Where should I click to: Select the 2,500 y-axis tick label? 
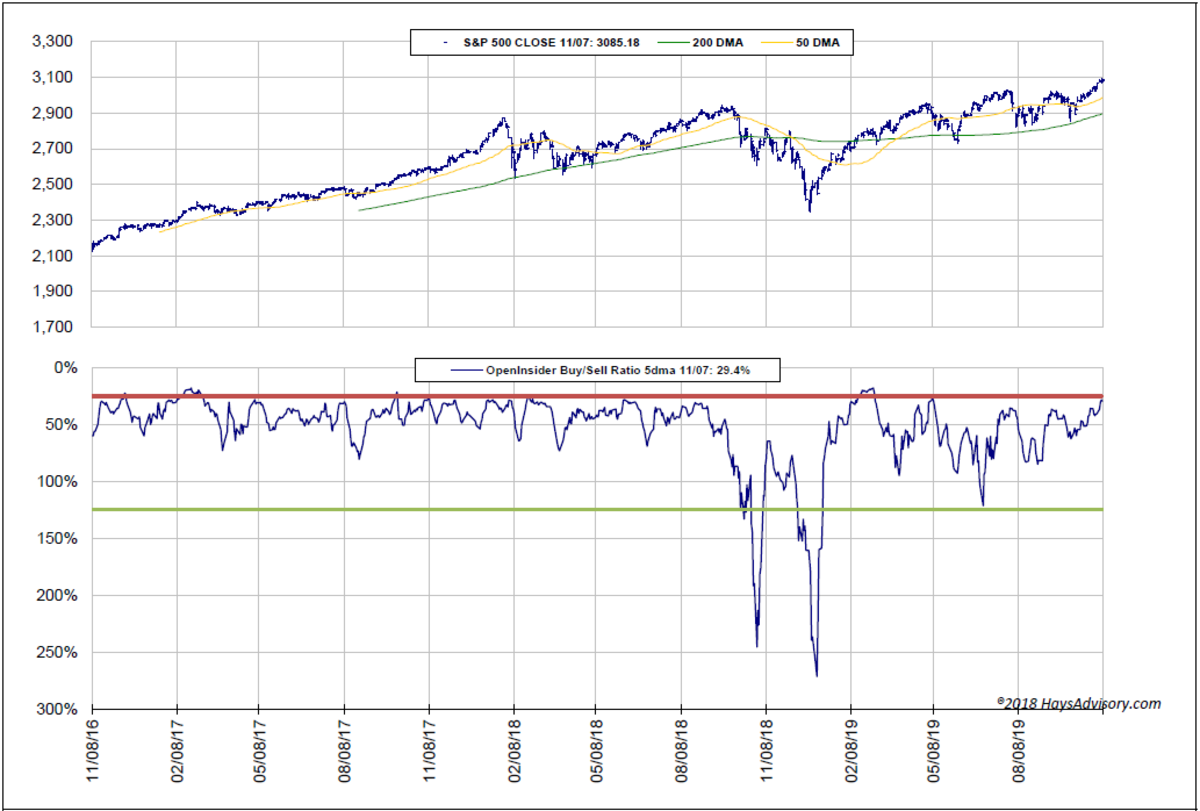click(54, 185)
